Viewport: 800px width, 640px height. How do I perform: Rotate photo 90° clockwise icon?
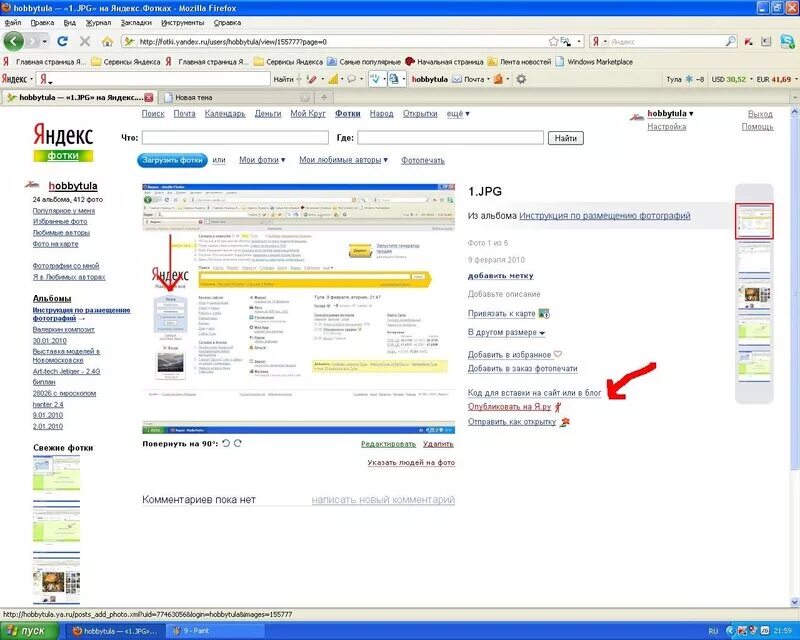(x=238, y=444)
